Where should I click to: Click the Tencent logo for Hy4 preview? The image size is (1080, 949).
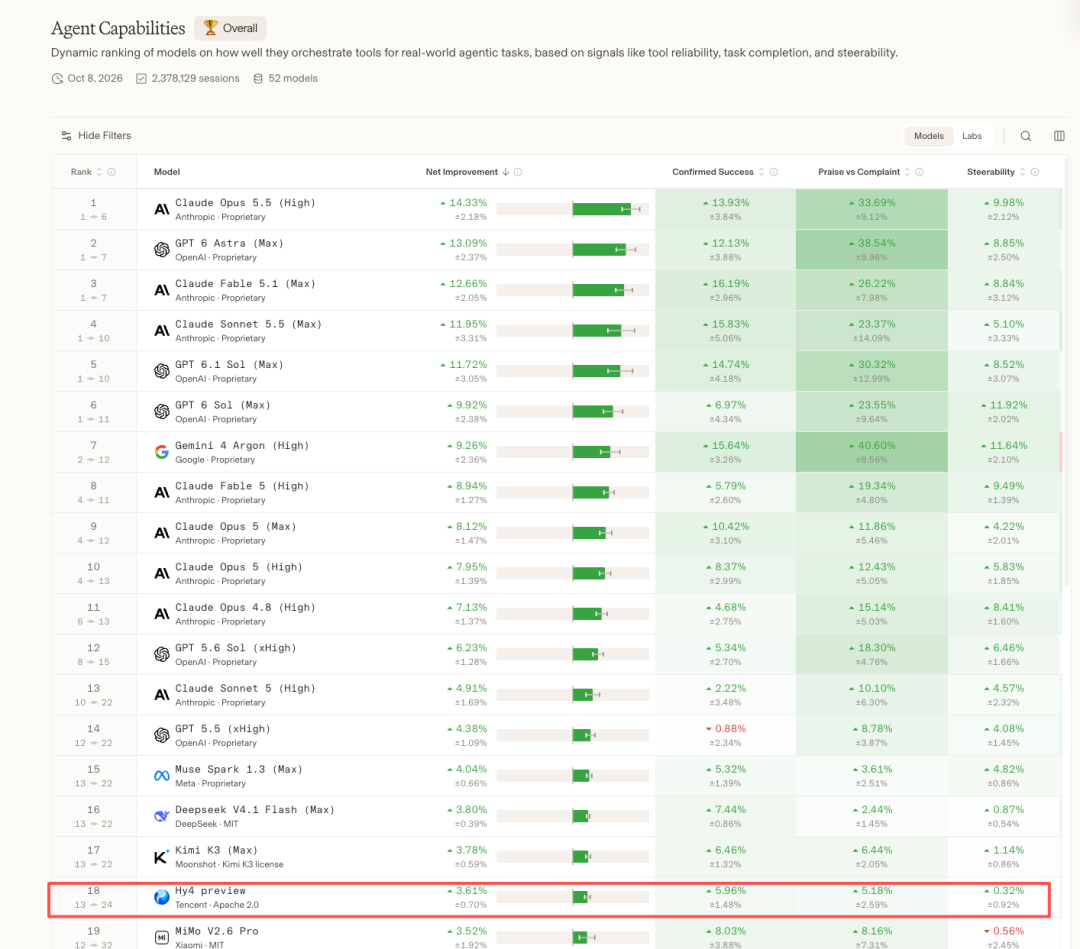pos(162,897)
